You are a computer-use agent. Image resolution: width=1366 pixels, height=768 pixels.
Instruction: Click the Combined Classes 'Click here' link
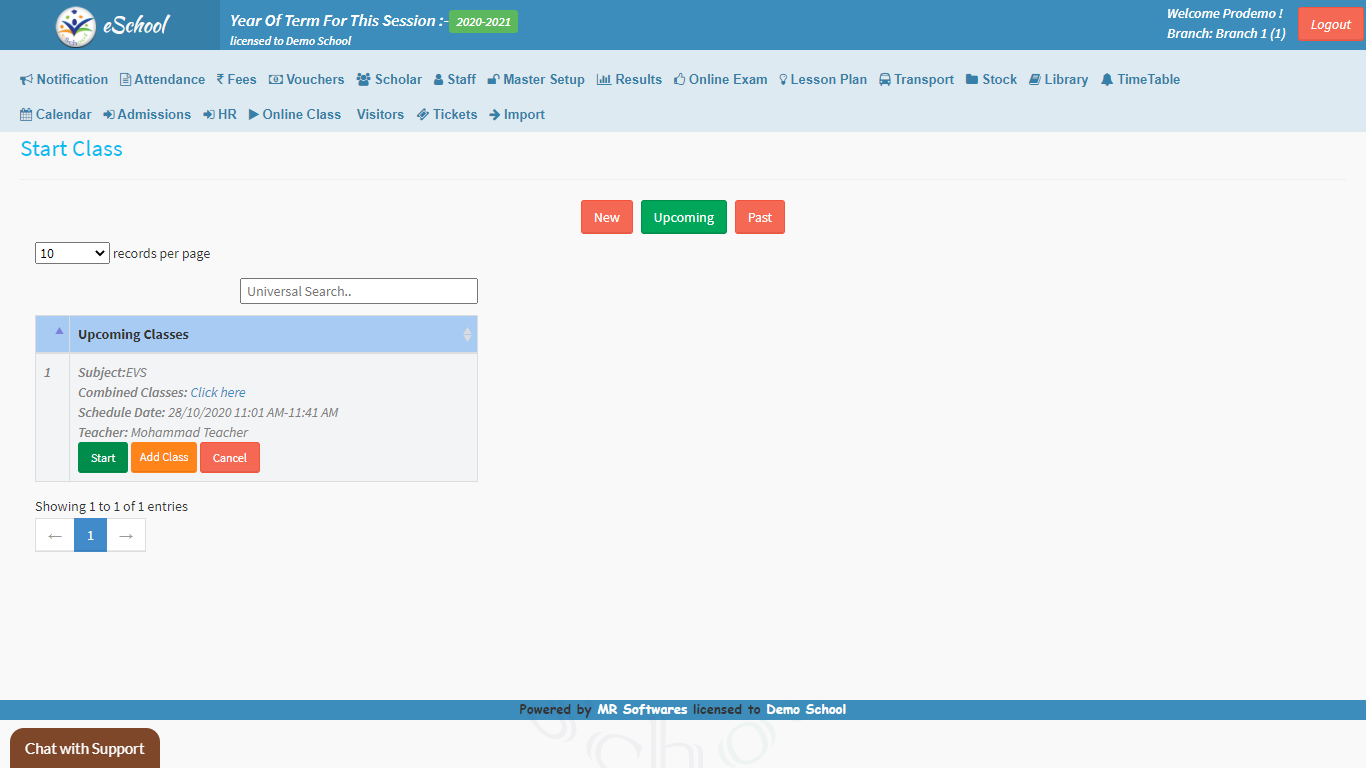pyautogui.click(x=218, y=393)
